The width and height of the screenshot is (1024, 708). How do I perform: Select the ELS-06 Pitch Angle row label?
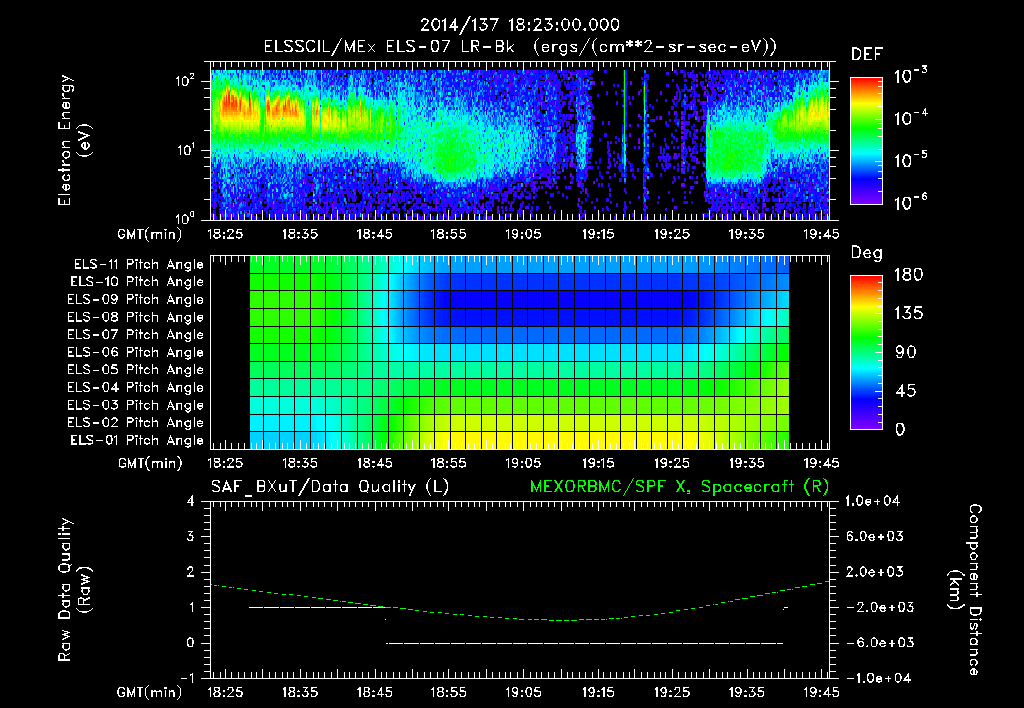(136, 353)
